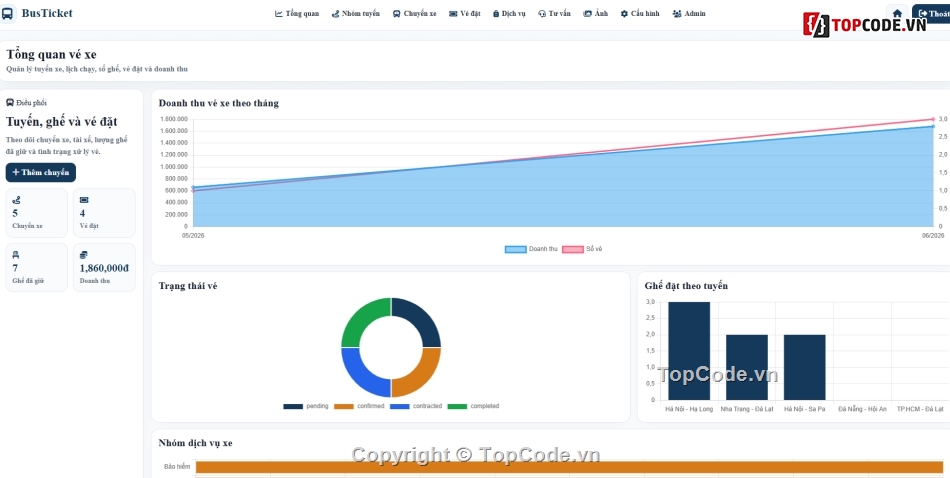Click the 05/2026 revenue data point
Image resolution: width=950 pixels, height=478 pixels.
tap(193, 188)
